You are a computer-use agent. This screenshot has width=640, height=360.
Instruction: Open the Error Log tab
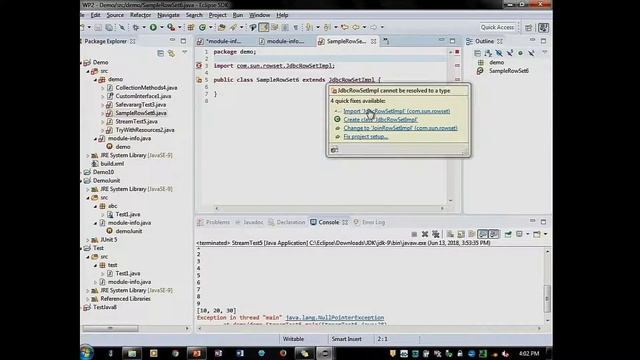tap(369, 222)
